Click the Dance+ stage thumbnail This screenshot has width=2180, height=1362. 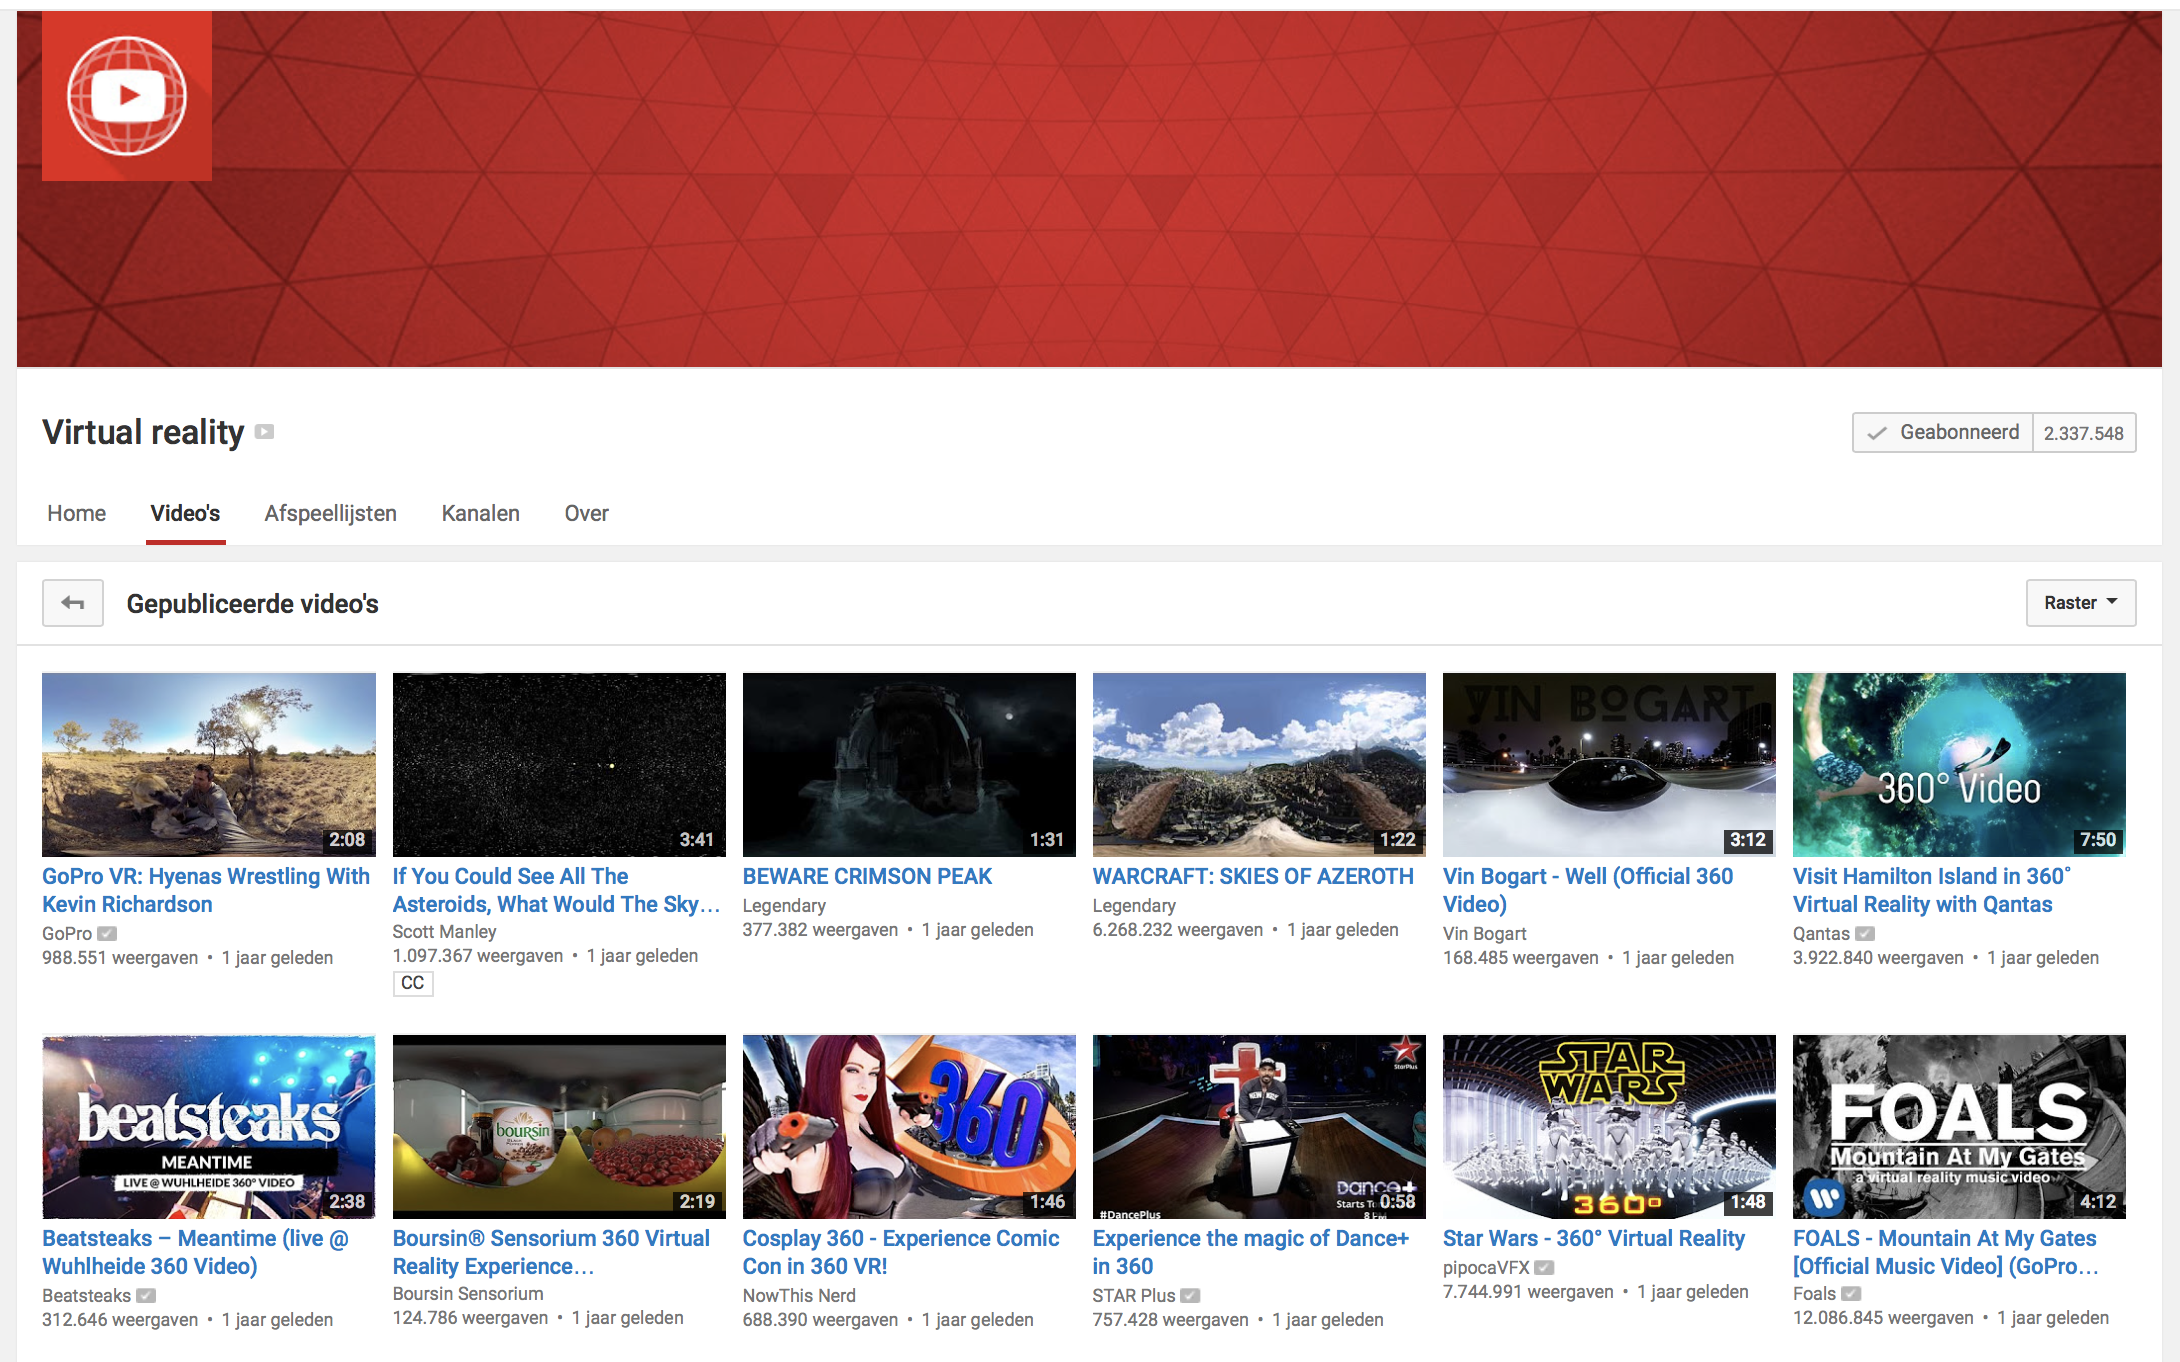1259,1127
